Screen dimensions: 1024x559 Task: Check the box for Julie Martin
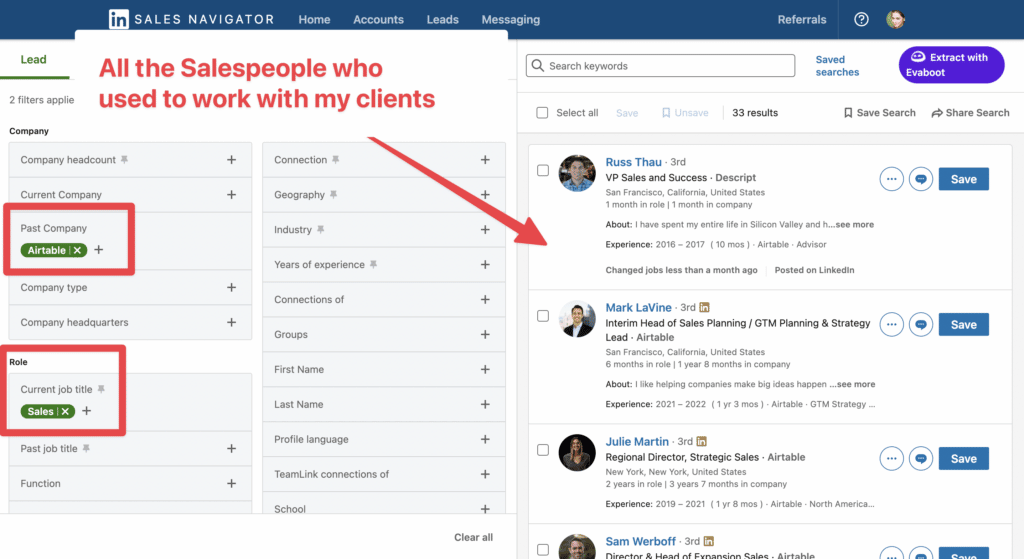pos(543,450)
